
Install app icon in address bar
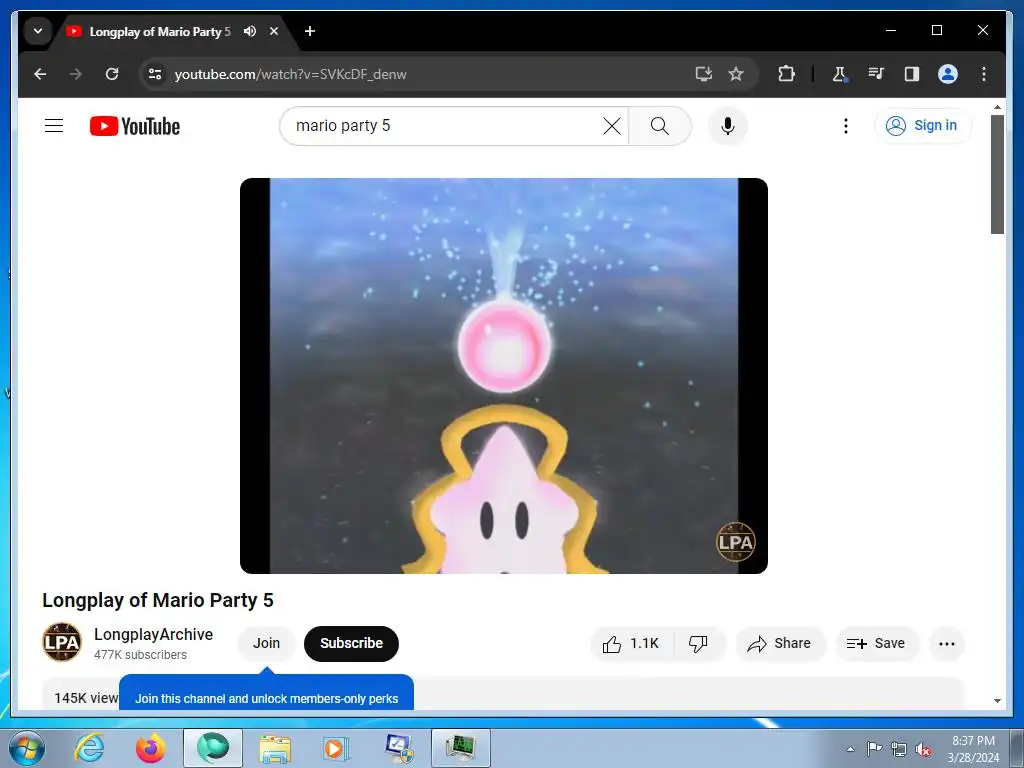[703, 74]
